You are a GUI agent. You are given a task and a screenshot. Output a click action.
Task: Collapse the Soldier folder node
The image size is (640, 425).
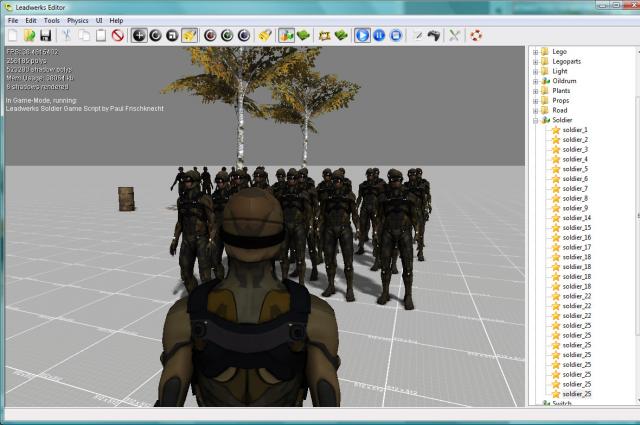pyautogui.click(x=535, y=120)
